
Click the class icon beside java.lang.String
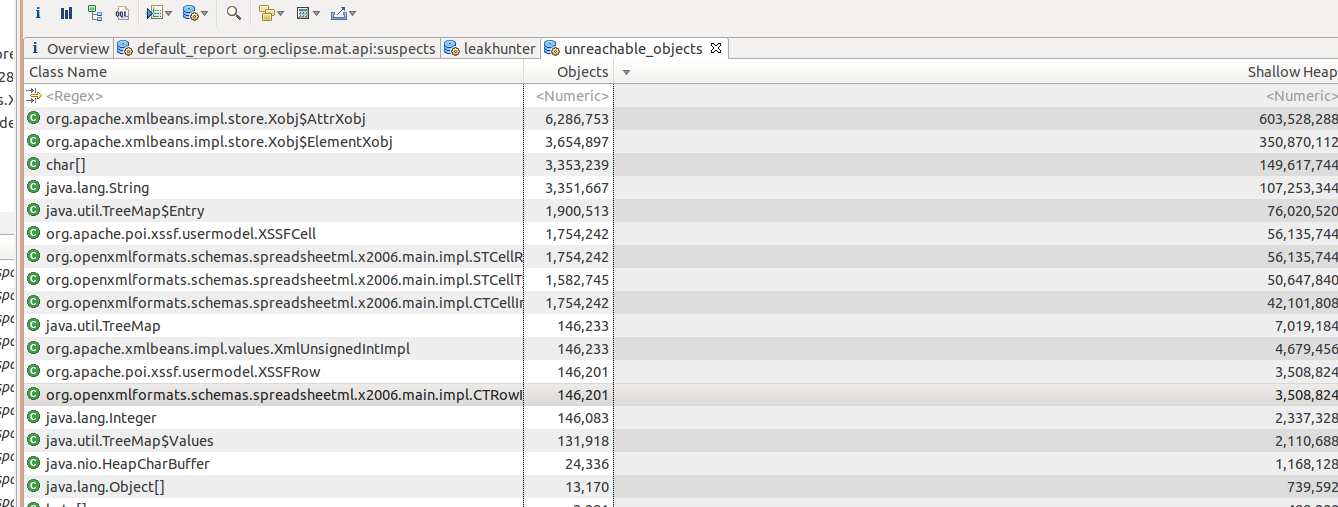(x=33, y=187)
